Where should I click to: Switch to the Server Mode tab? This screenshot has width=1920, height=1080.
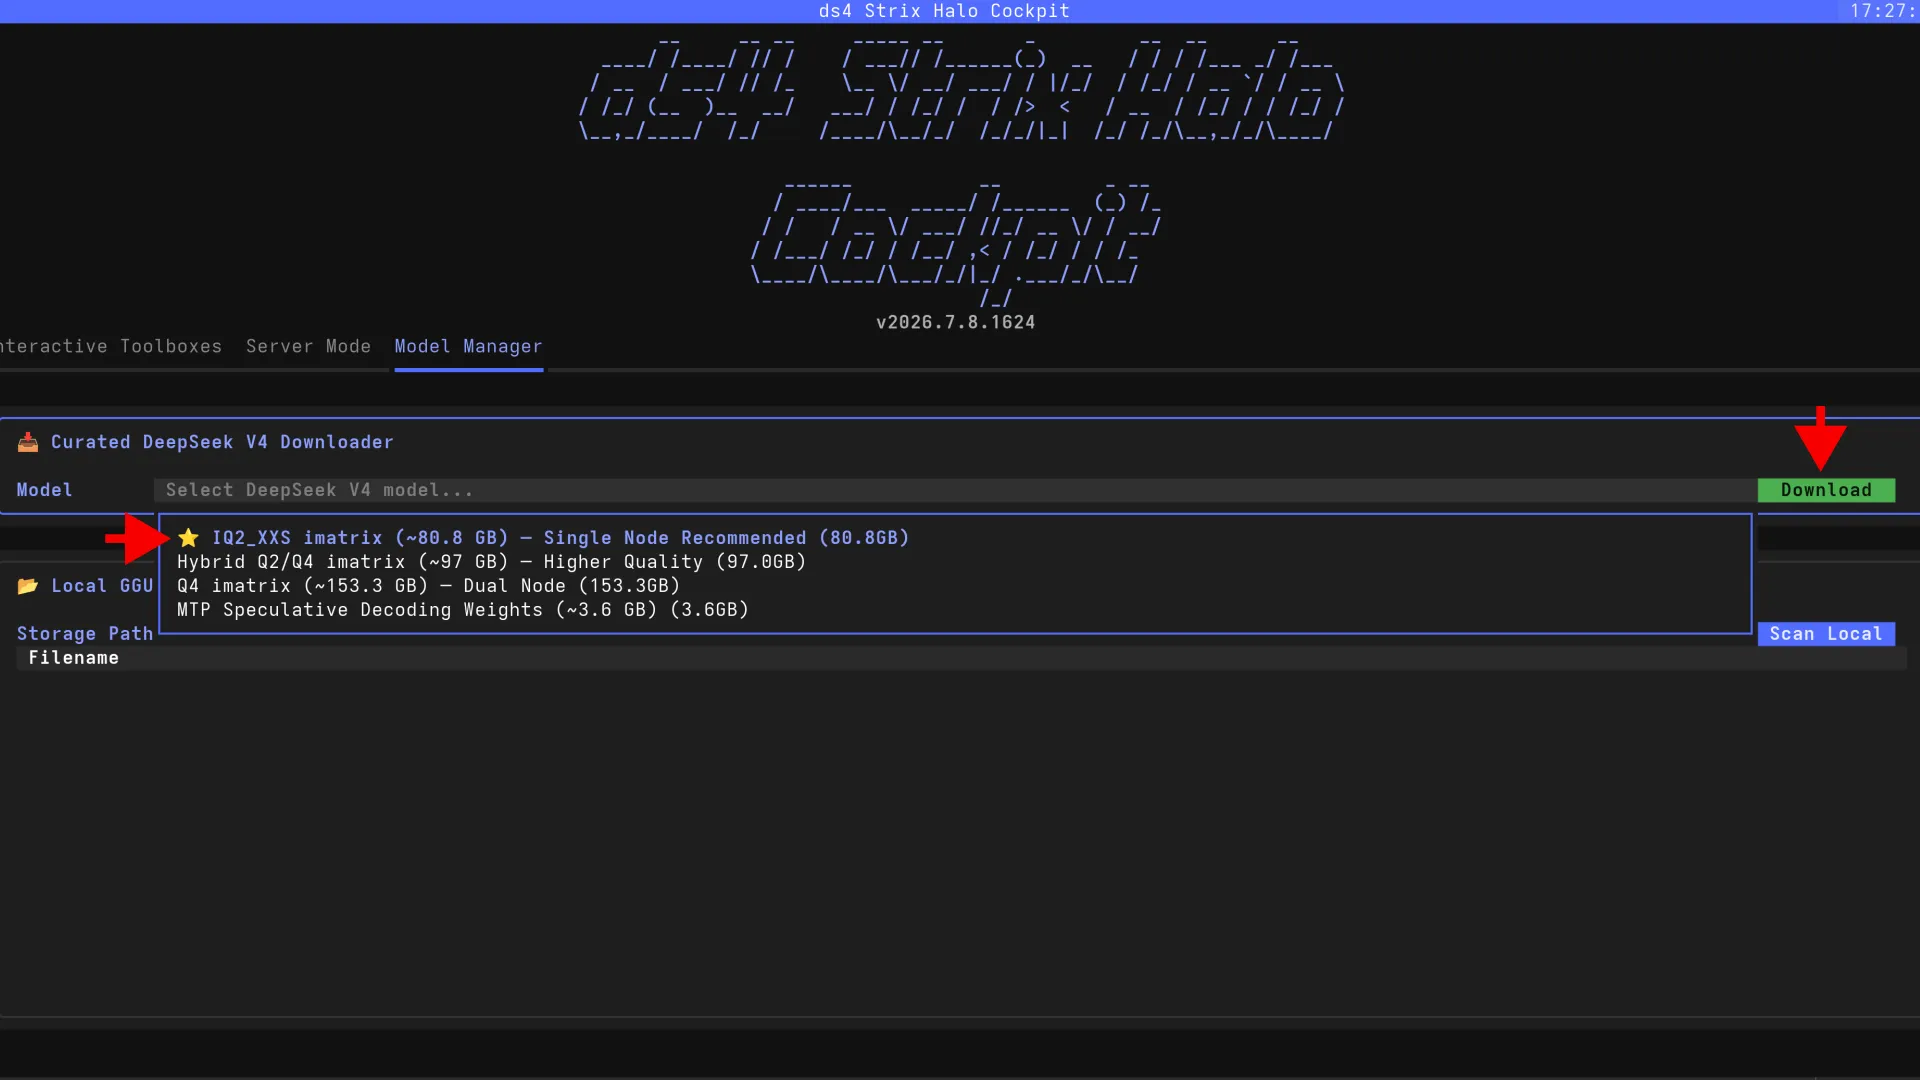coord(308,346)
